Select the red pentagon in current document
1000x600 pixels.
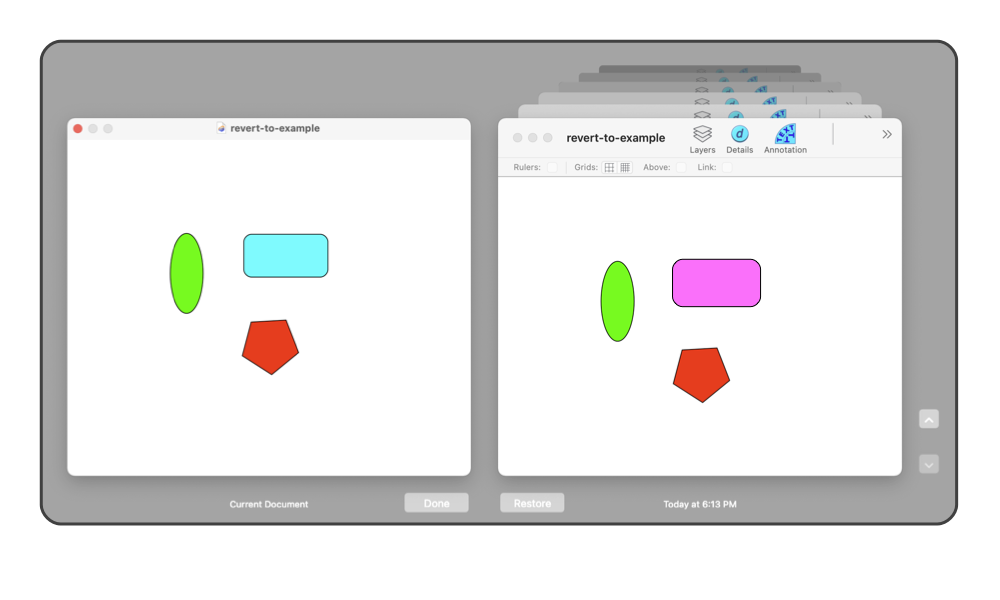click(x=270, y=346)
